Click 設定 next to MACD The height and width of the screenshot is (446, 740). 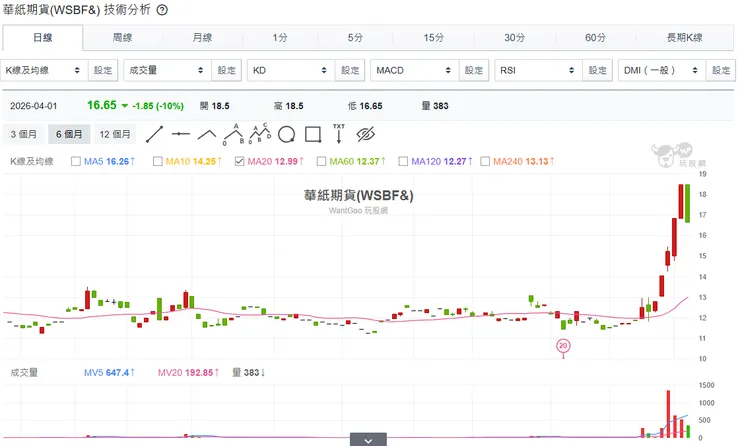coord(474,70)
